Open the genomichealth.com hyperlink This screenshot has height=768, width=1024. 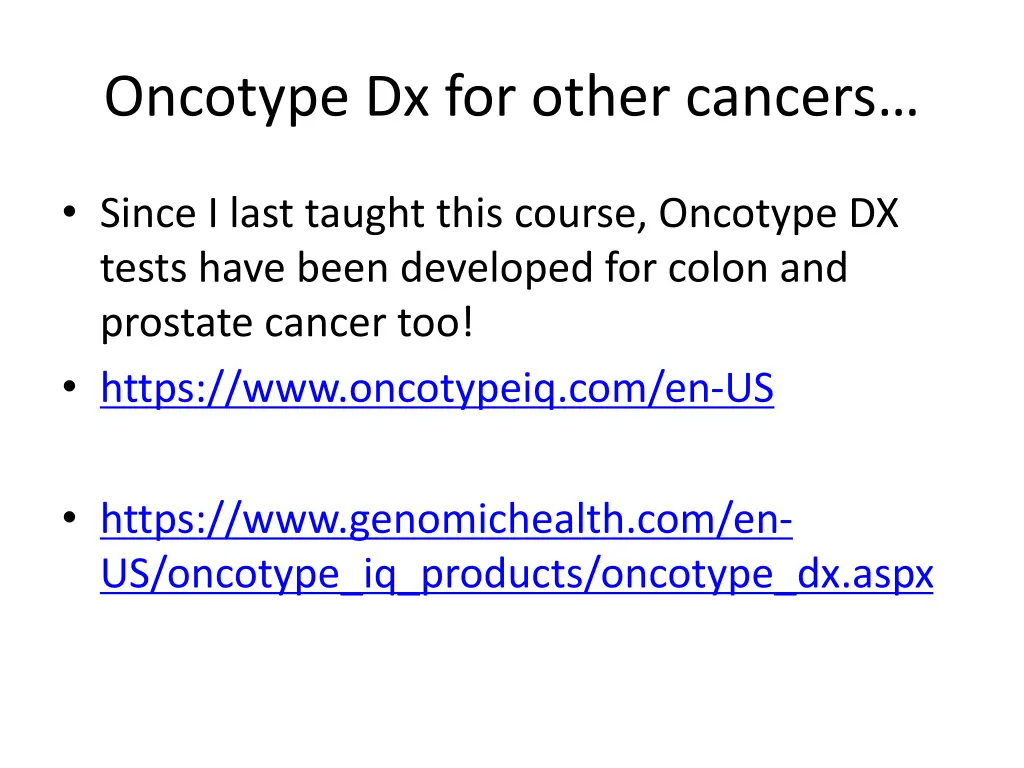(x=446, y=520)
